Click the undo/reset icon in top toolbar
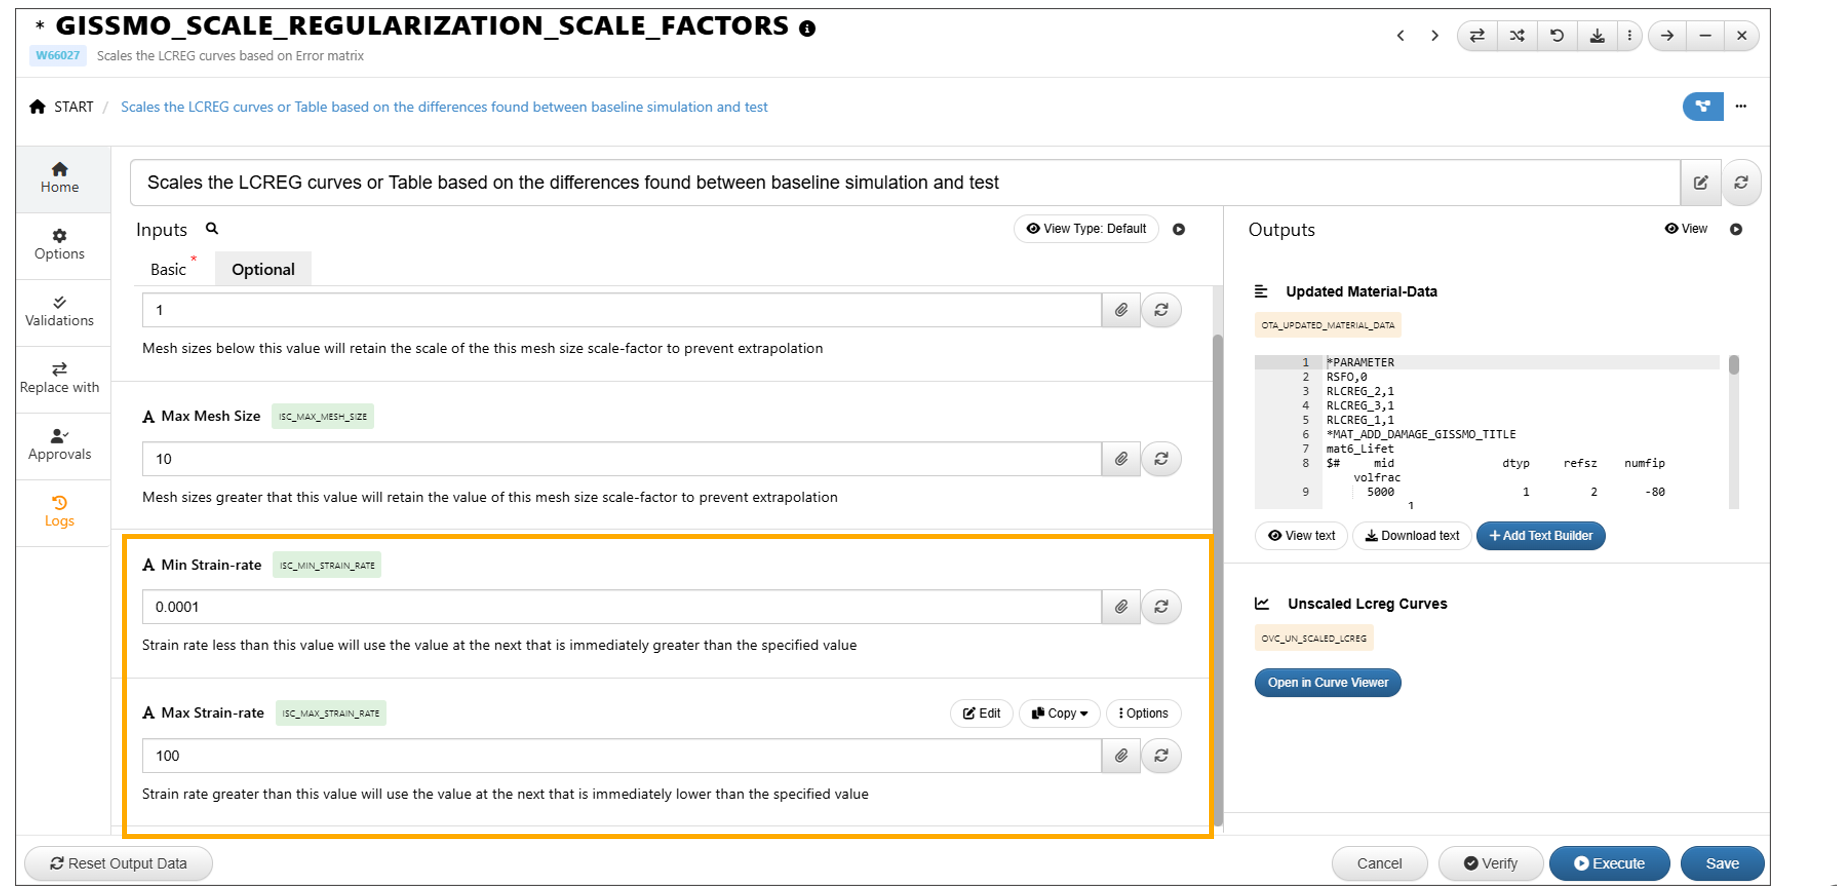 point(1557,36)
